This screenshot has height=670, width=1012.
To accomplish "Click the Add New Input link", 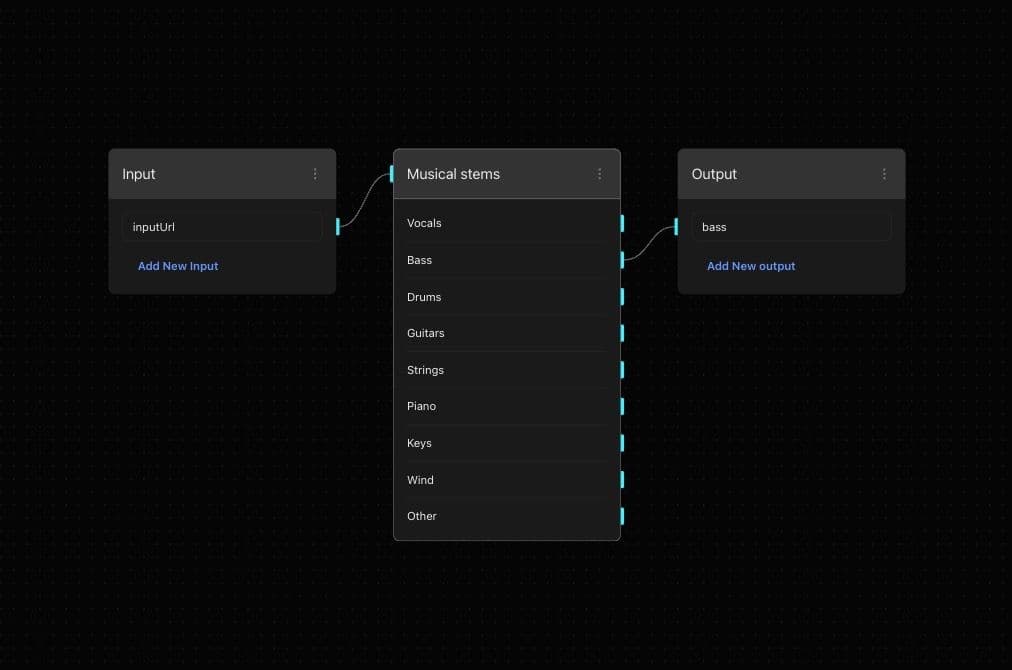I will (178, 266).
